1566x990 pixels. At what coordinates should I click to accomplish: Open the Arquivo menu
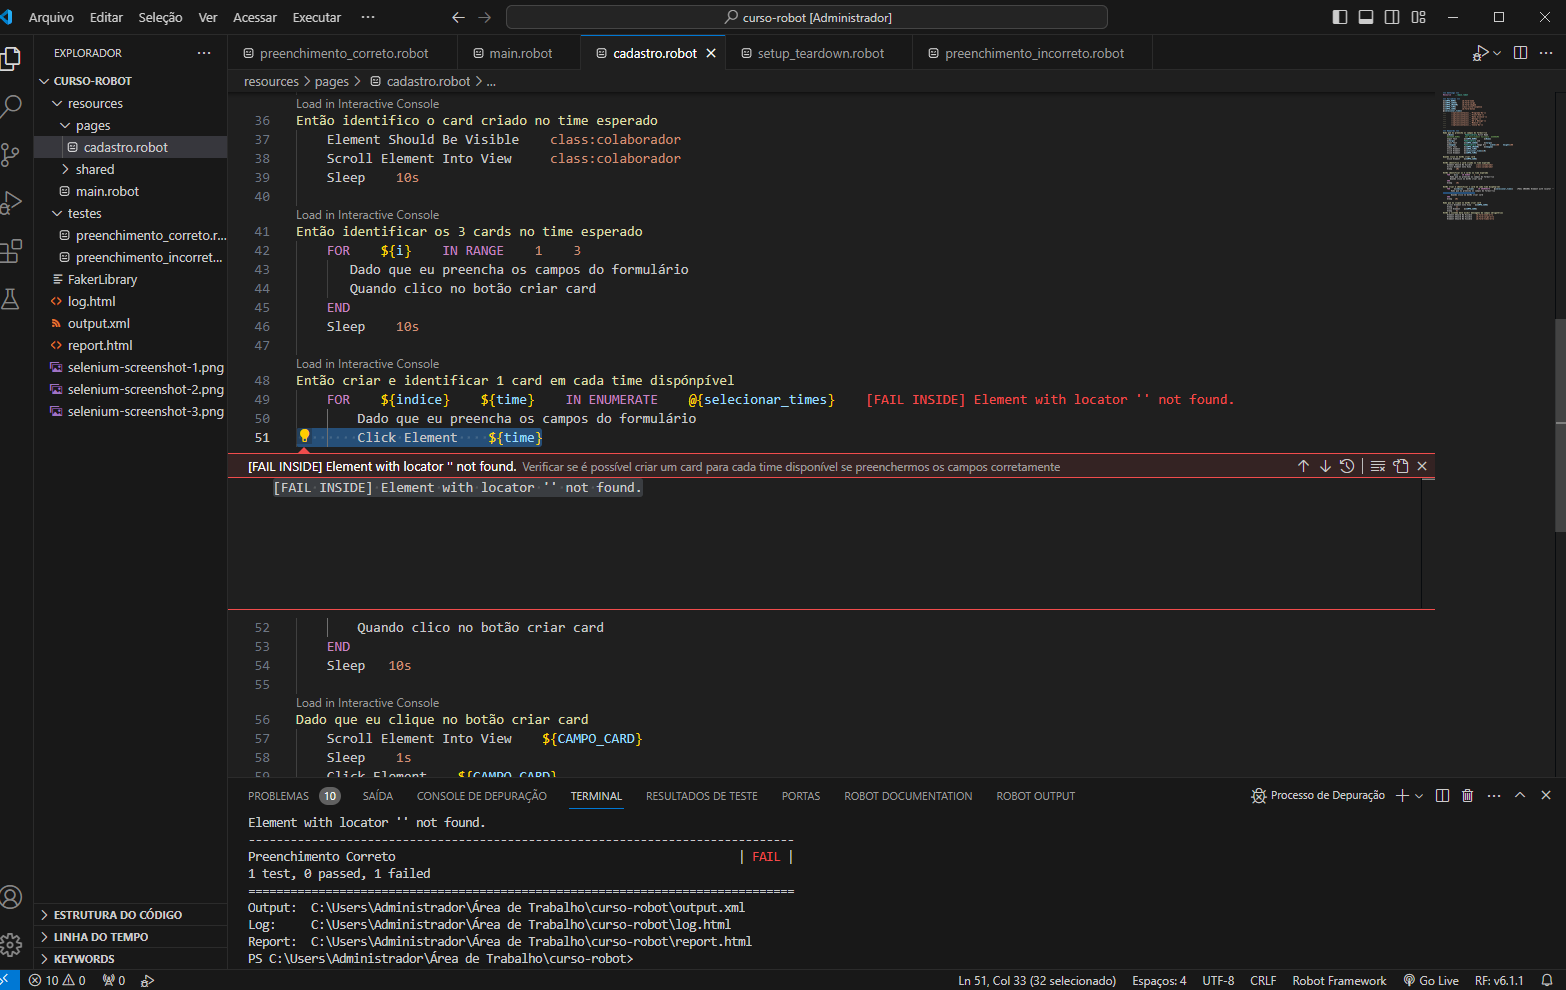(51, 17)
